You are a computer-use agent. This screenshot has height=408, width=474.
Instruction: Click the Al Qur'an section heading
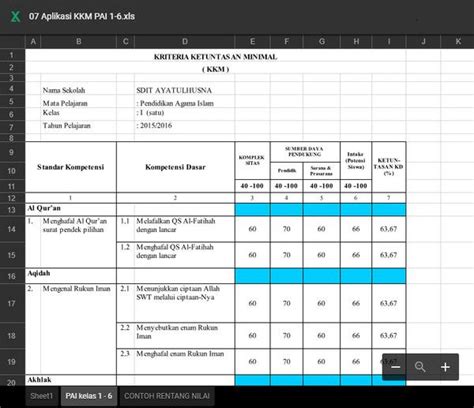[44, 208]
